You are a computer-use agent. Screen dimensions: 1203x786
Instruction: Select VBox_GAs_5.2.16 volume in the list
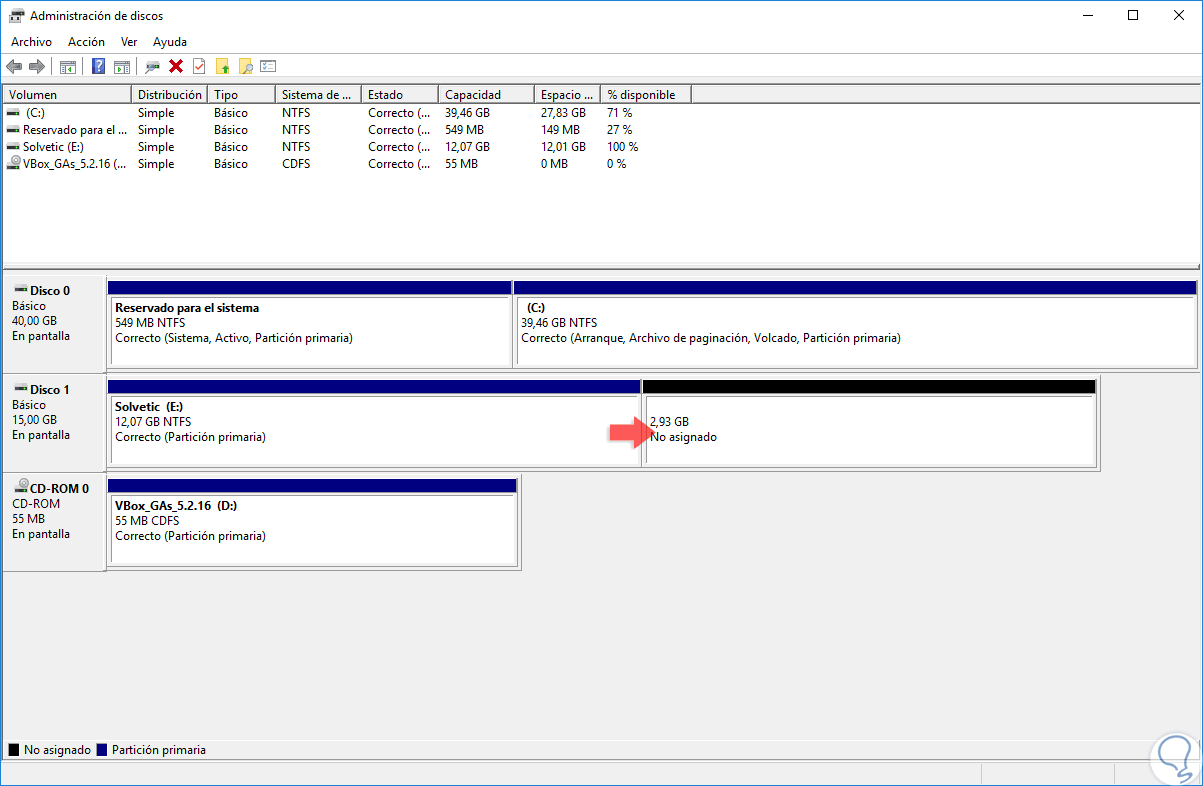coord(75,164)
